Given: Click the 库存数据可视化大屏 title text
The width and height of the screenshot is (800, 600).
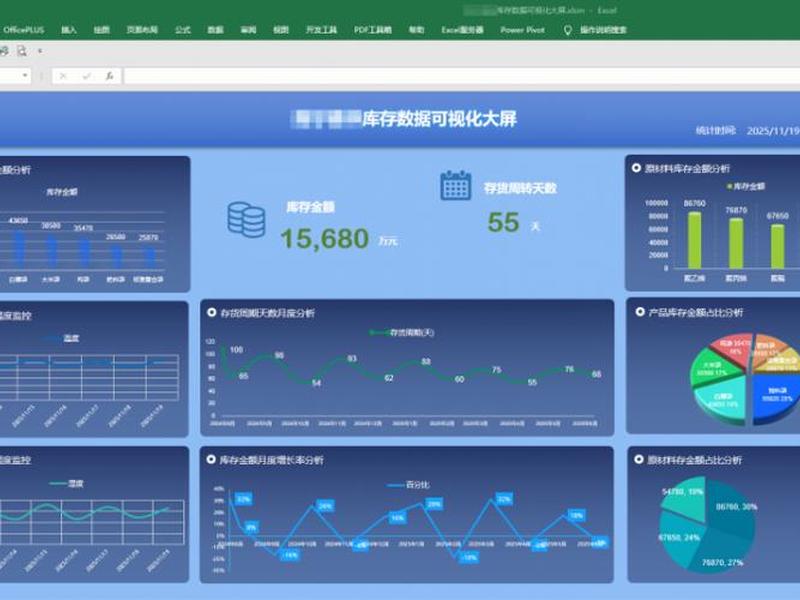Looking at the screenshot, I should click(439, 119).
